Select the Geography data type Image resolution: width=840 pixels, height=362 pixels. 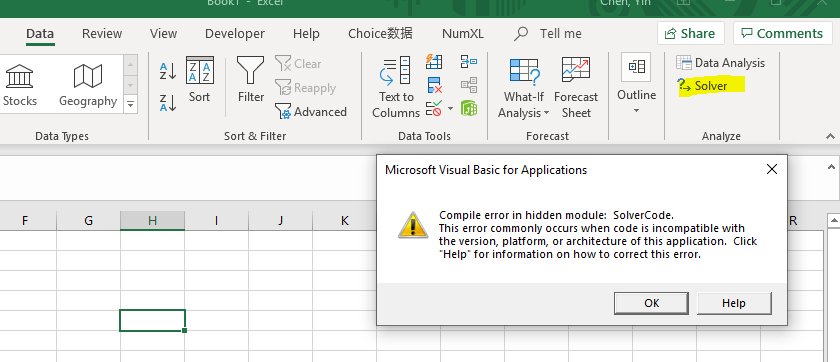point(88,85)
